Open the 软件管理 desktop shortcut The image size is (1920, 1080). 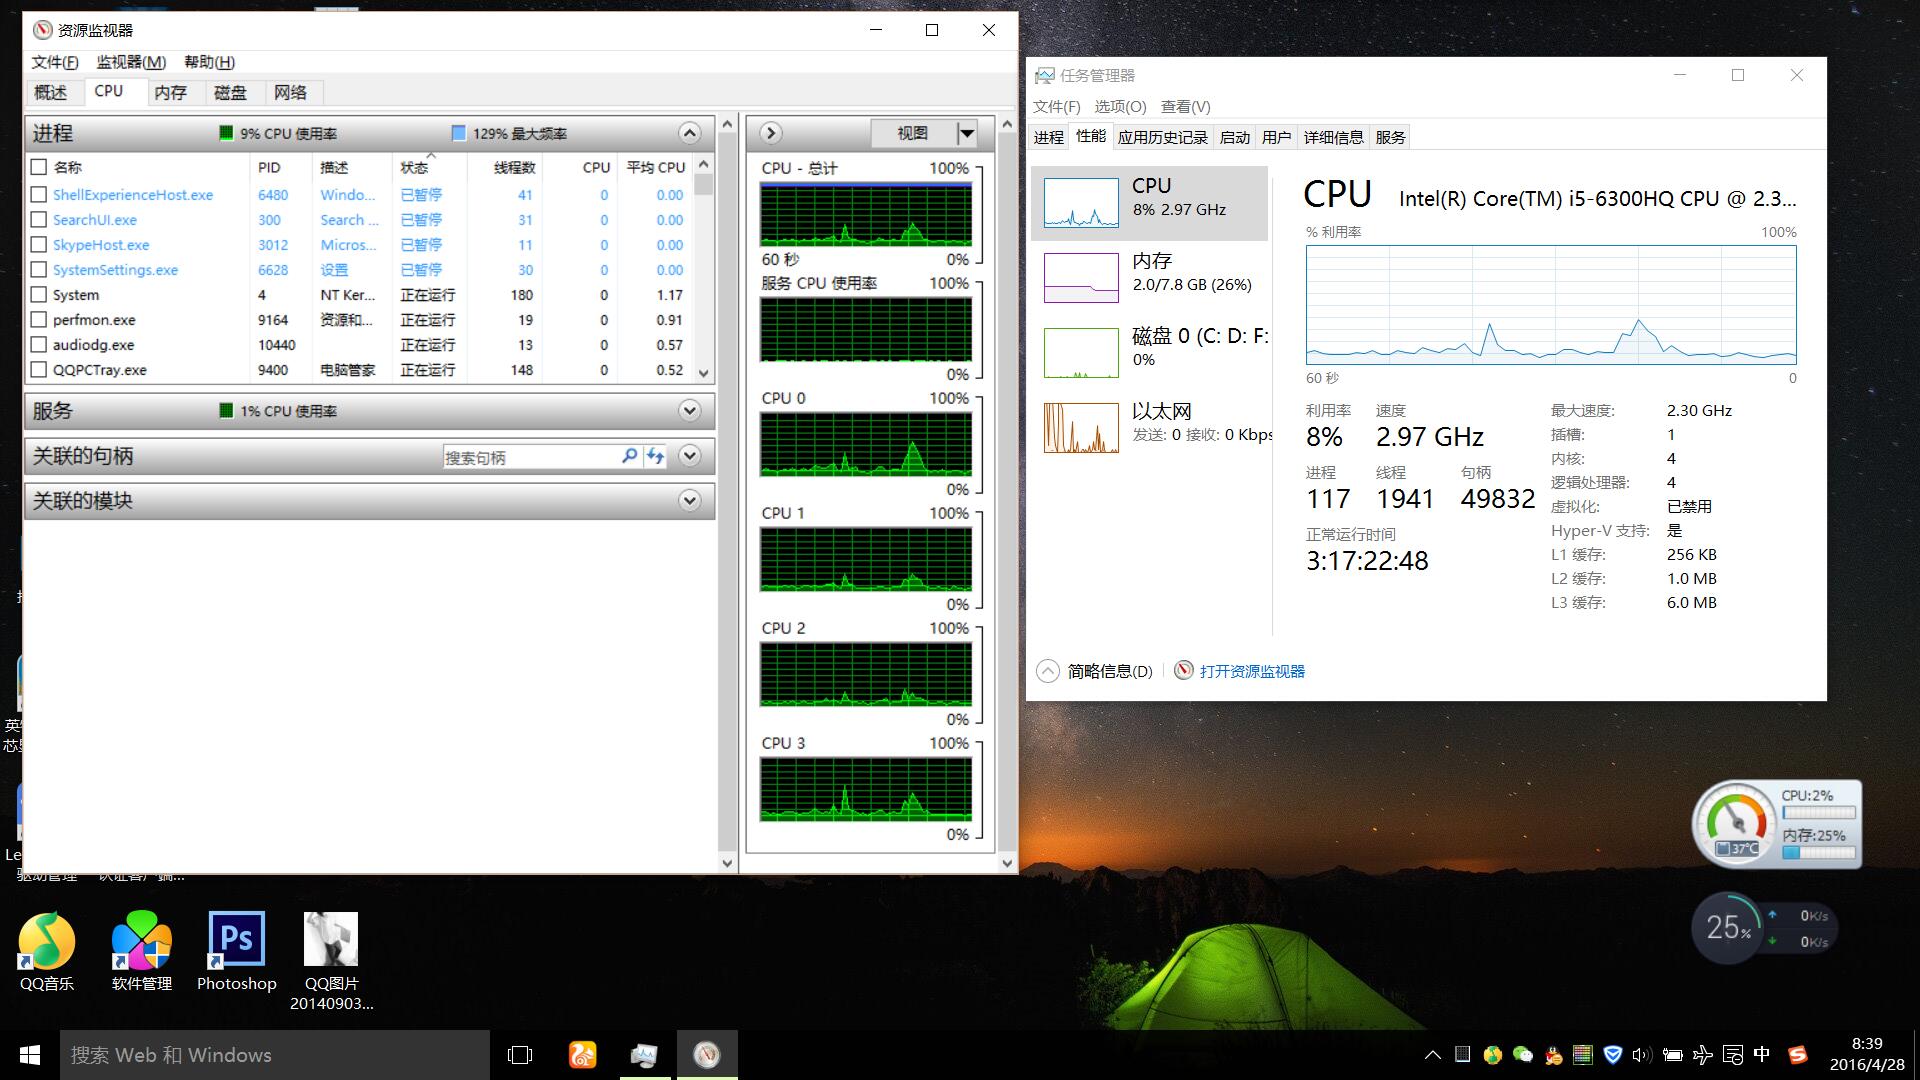141,941
